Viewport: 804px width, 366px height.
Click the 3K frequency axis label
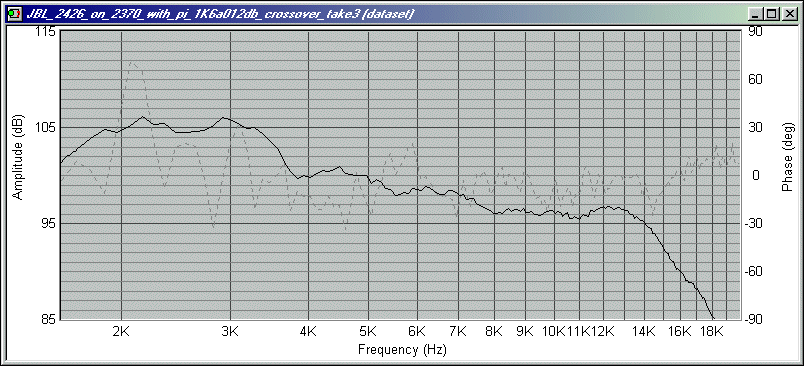pos(230,331)
